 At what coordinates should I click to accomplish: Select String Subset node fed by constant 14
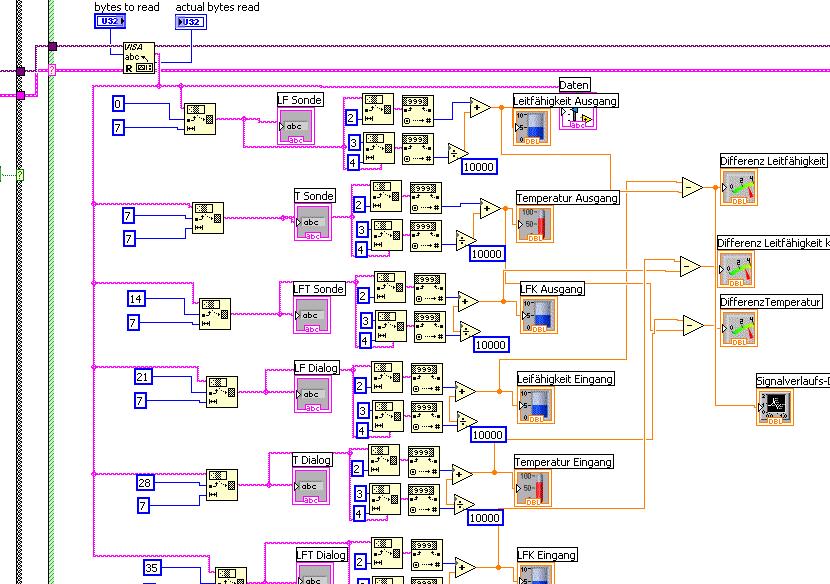pyautogui.click(x=215, y=314)
